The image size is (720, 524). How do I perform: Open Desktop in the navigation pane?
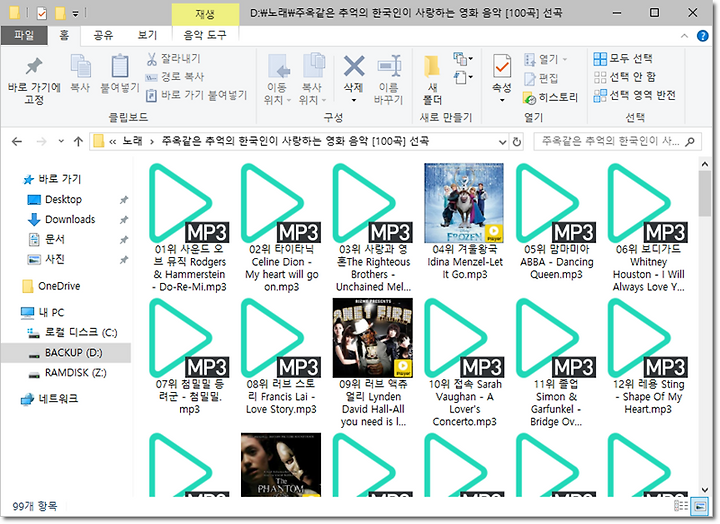pos(55,199)
